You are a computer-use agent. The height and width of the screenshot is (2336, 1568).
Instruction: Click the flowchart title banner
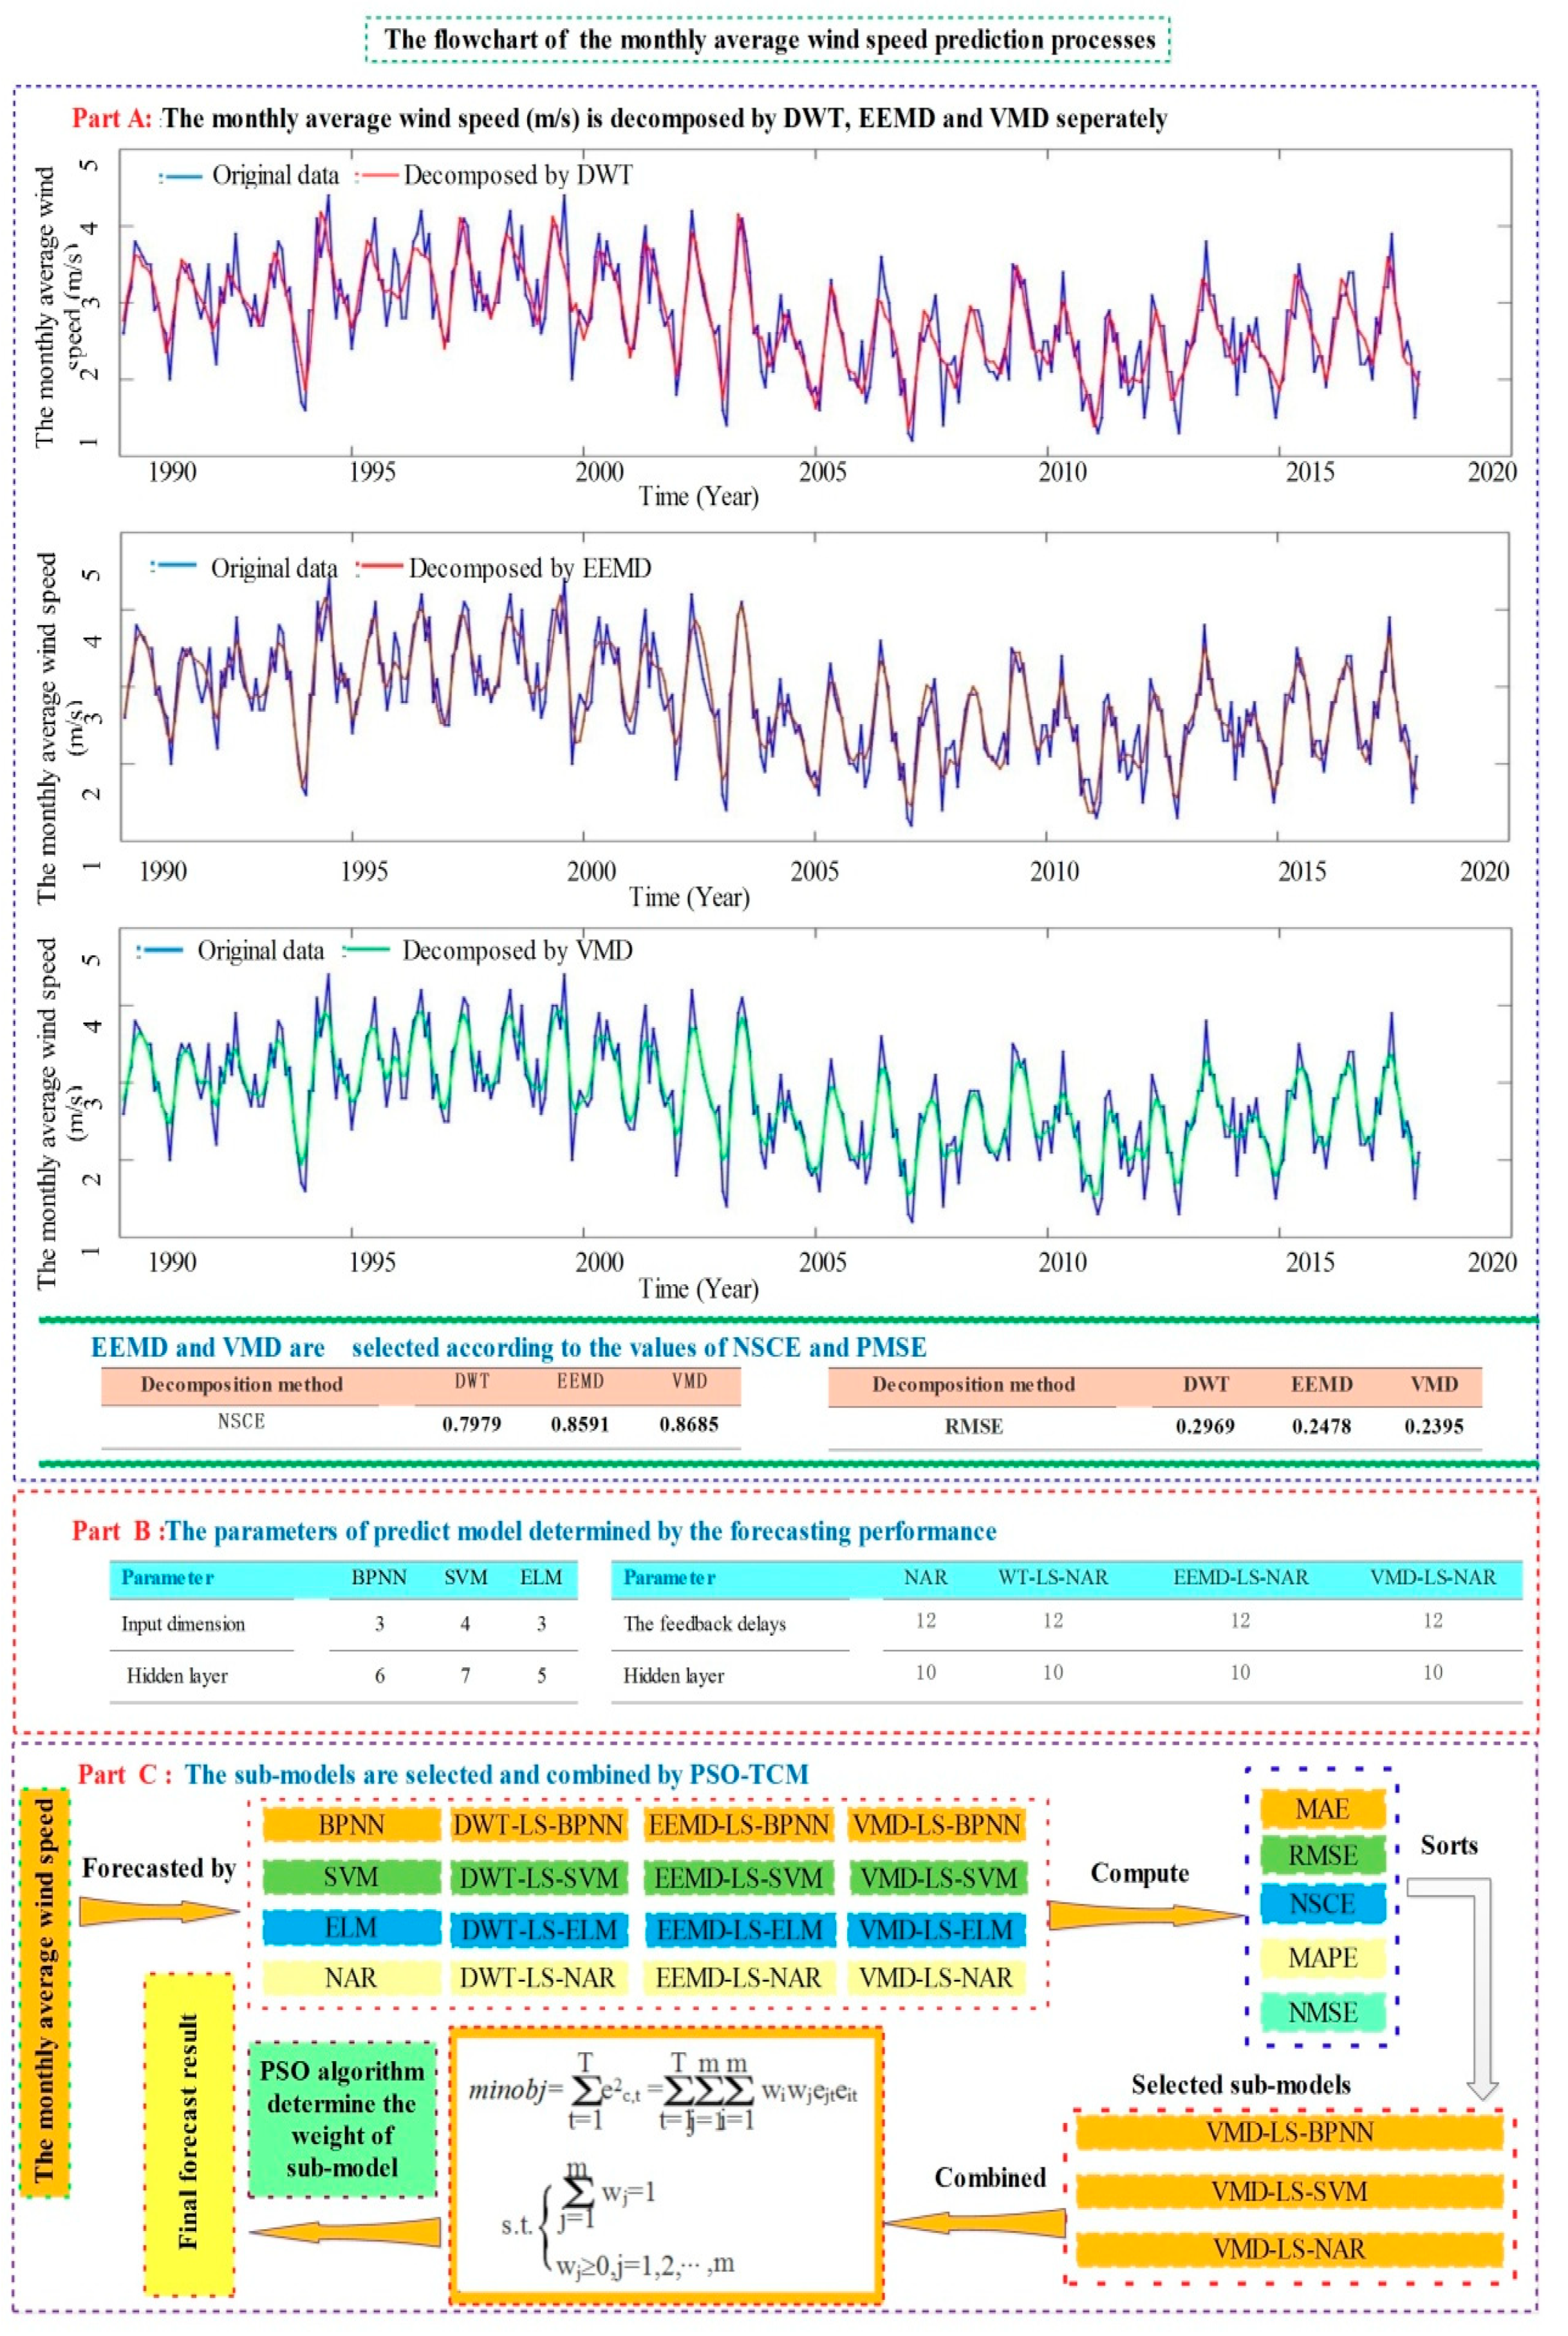pos(768,40)
